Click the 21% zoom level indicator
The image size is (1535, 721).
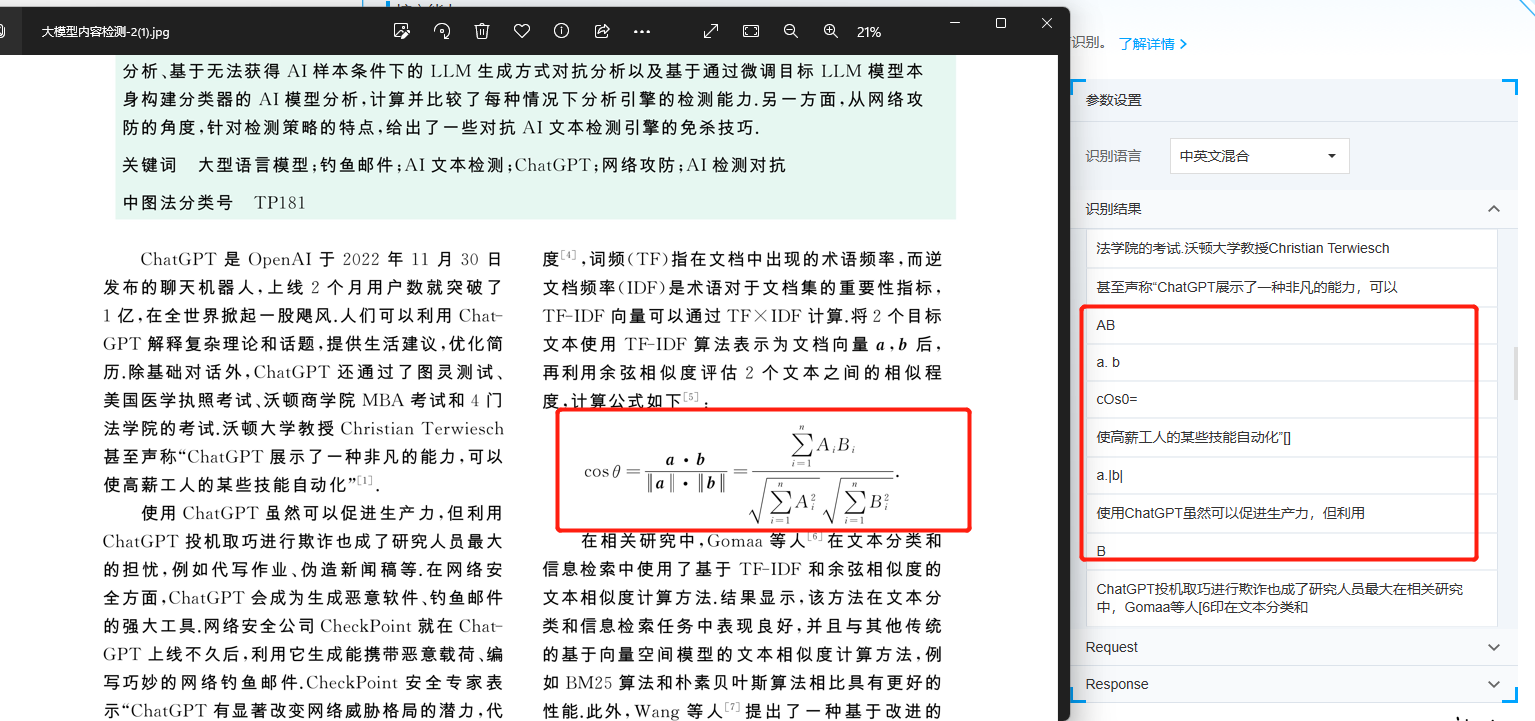(869, 32)
